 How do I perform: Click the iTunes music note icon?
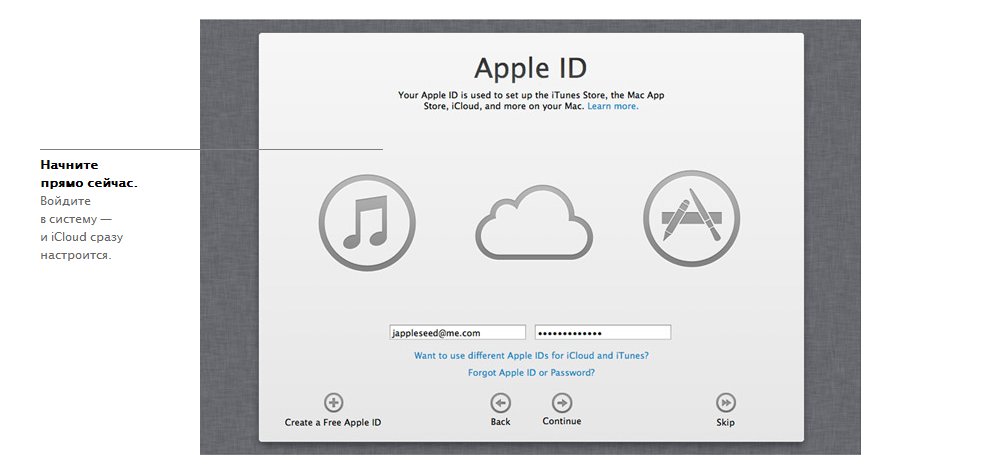click(x=366, y=222)
